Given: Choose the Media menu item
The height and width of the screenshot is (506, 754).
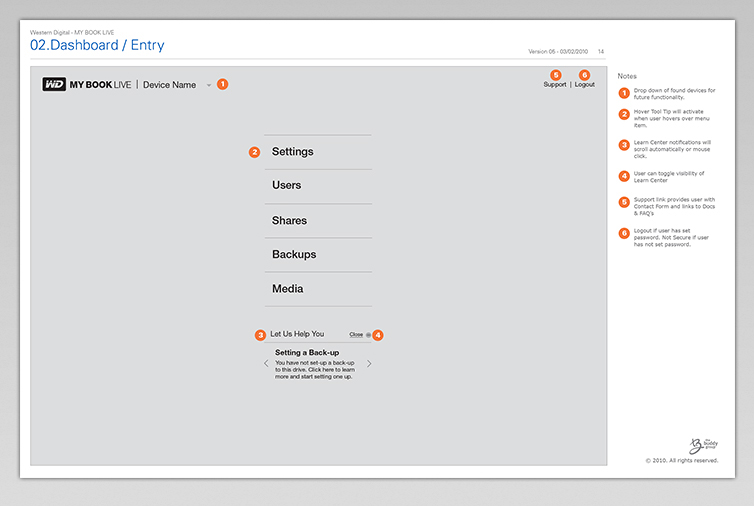Looking at the screenshot, I should (318, 289).
